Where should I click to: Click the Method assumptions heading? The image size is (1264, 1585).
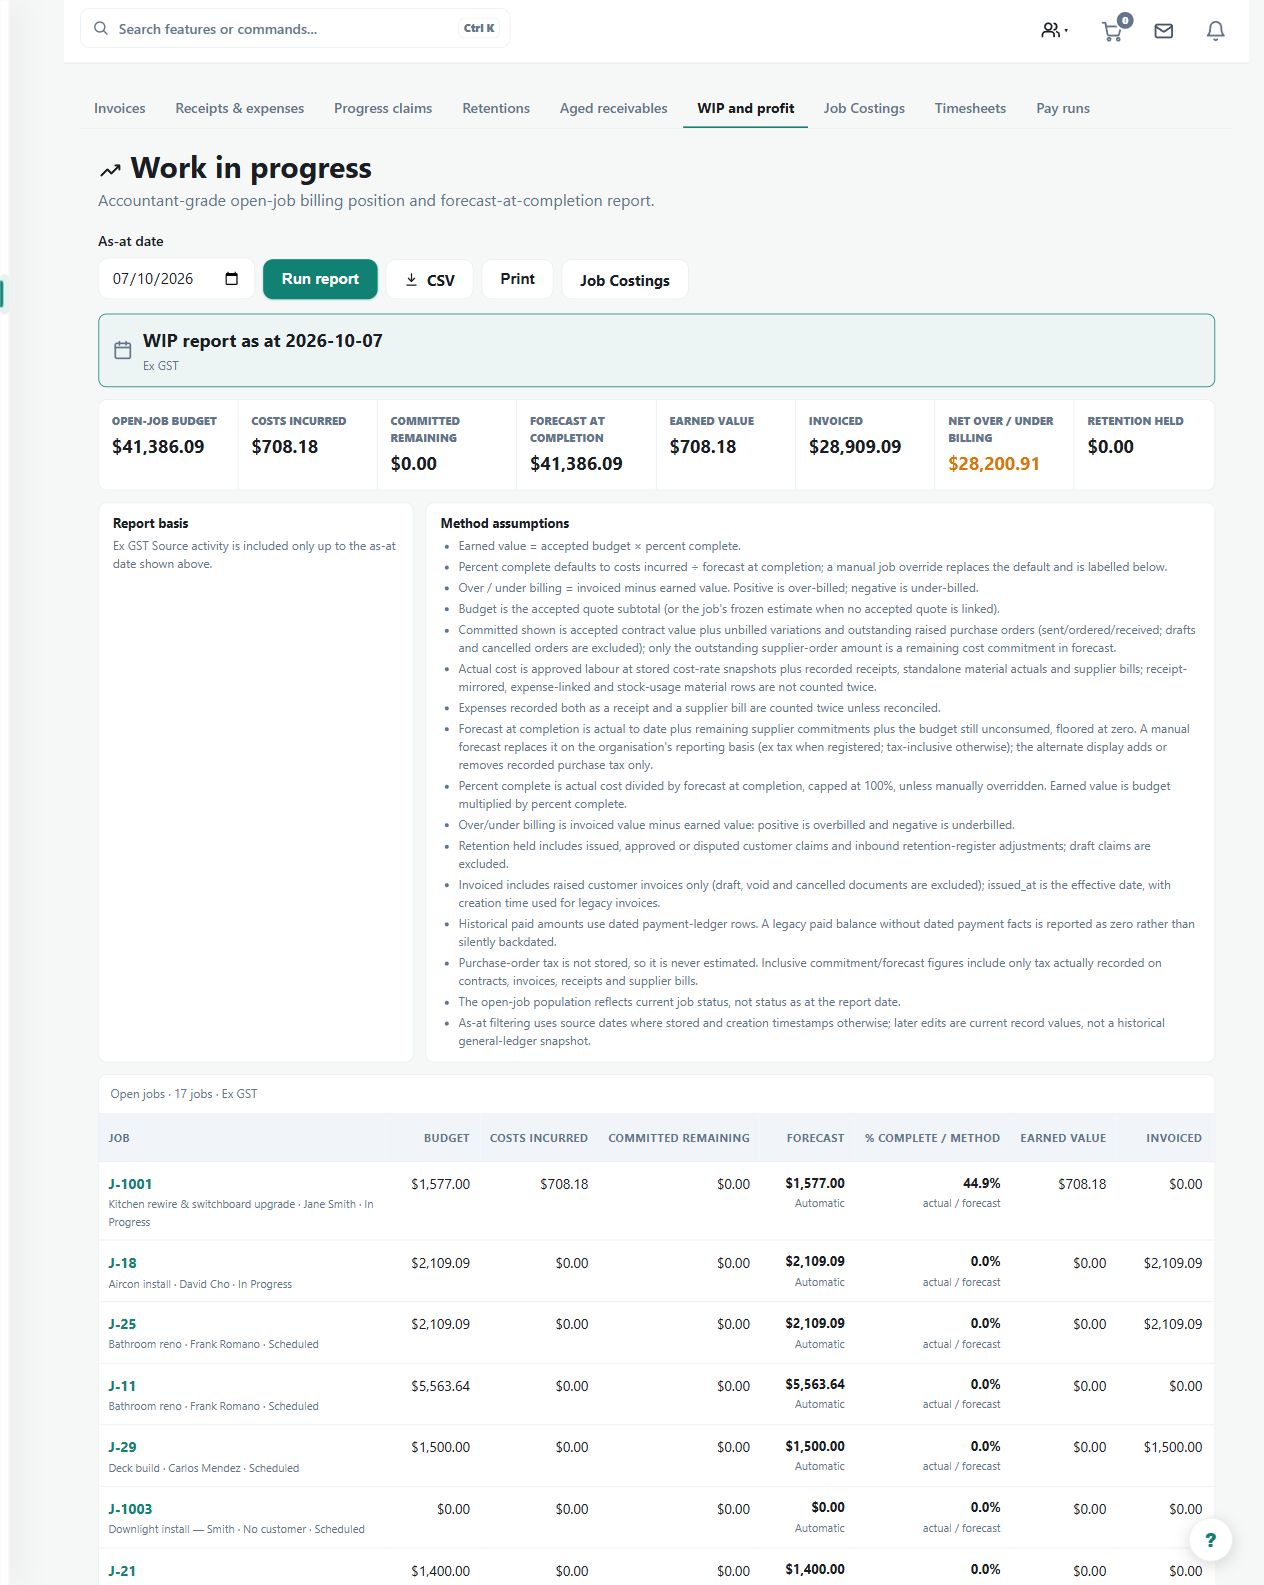(505, 523)
